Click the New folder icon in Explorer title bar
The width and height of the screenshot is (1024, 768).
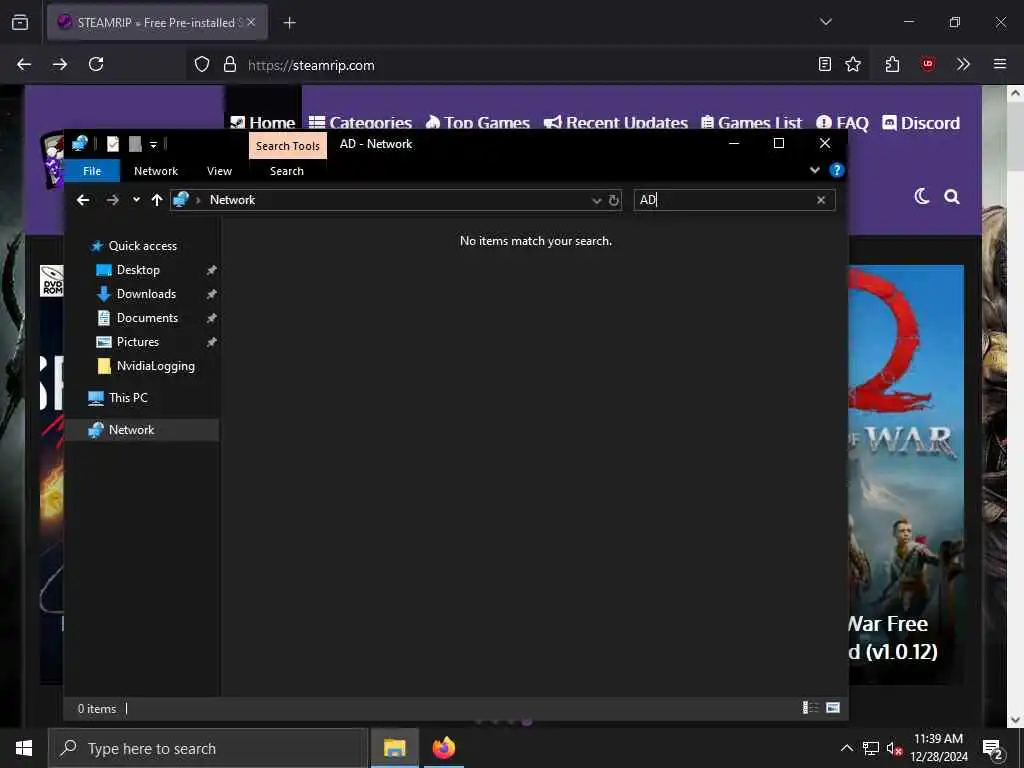135,144
